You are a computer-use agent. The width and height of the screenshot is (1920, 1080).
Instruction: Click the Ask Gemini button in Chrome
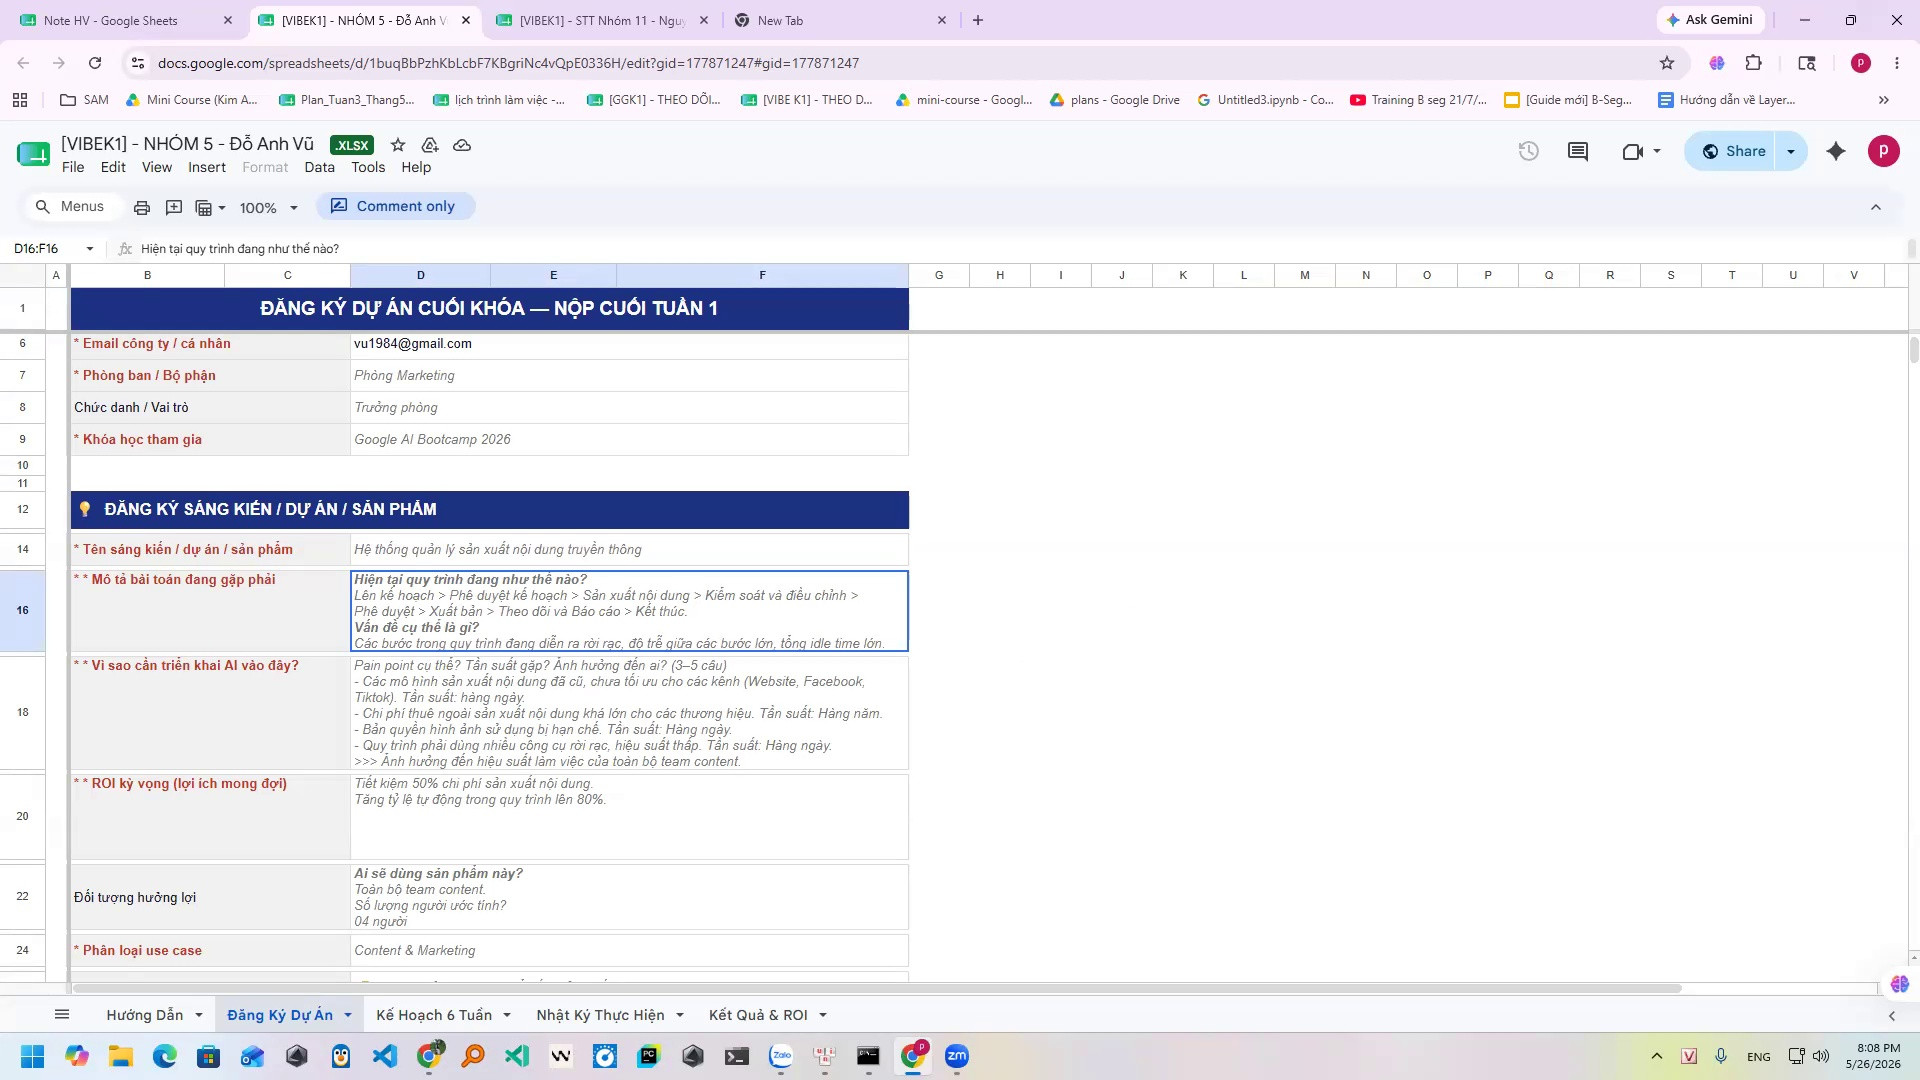click(x=1710, y=20)
